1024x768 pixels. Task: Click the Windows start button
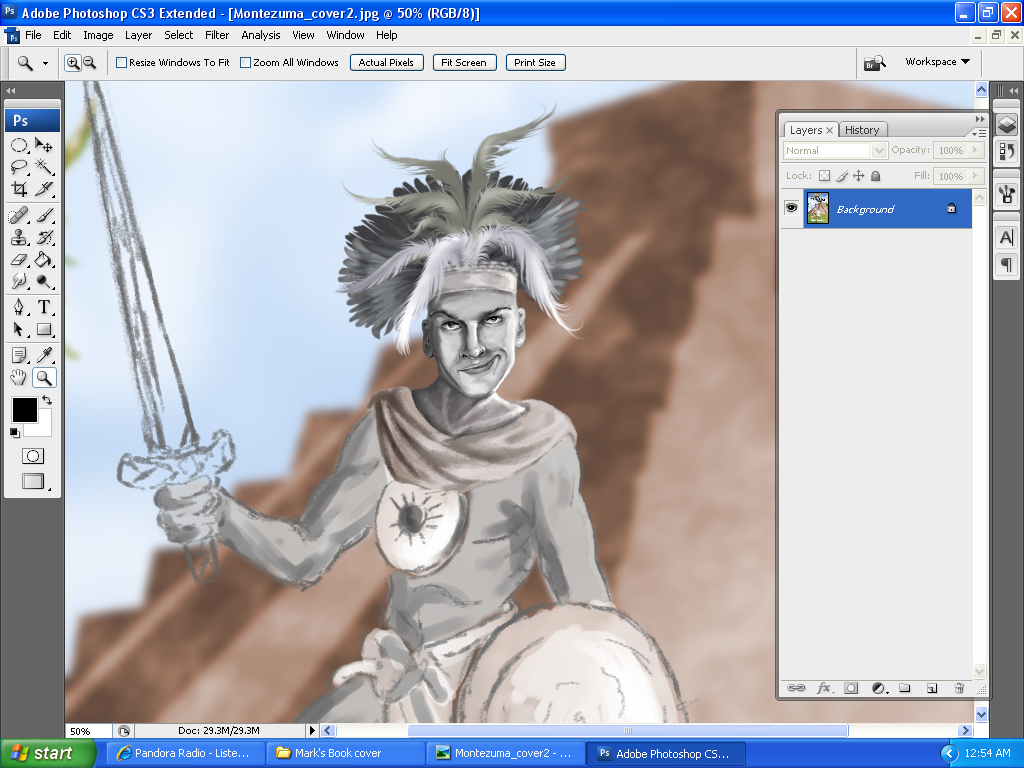[47, 754]
